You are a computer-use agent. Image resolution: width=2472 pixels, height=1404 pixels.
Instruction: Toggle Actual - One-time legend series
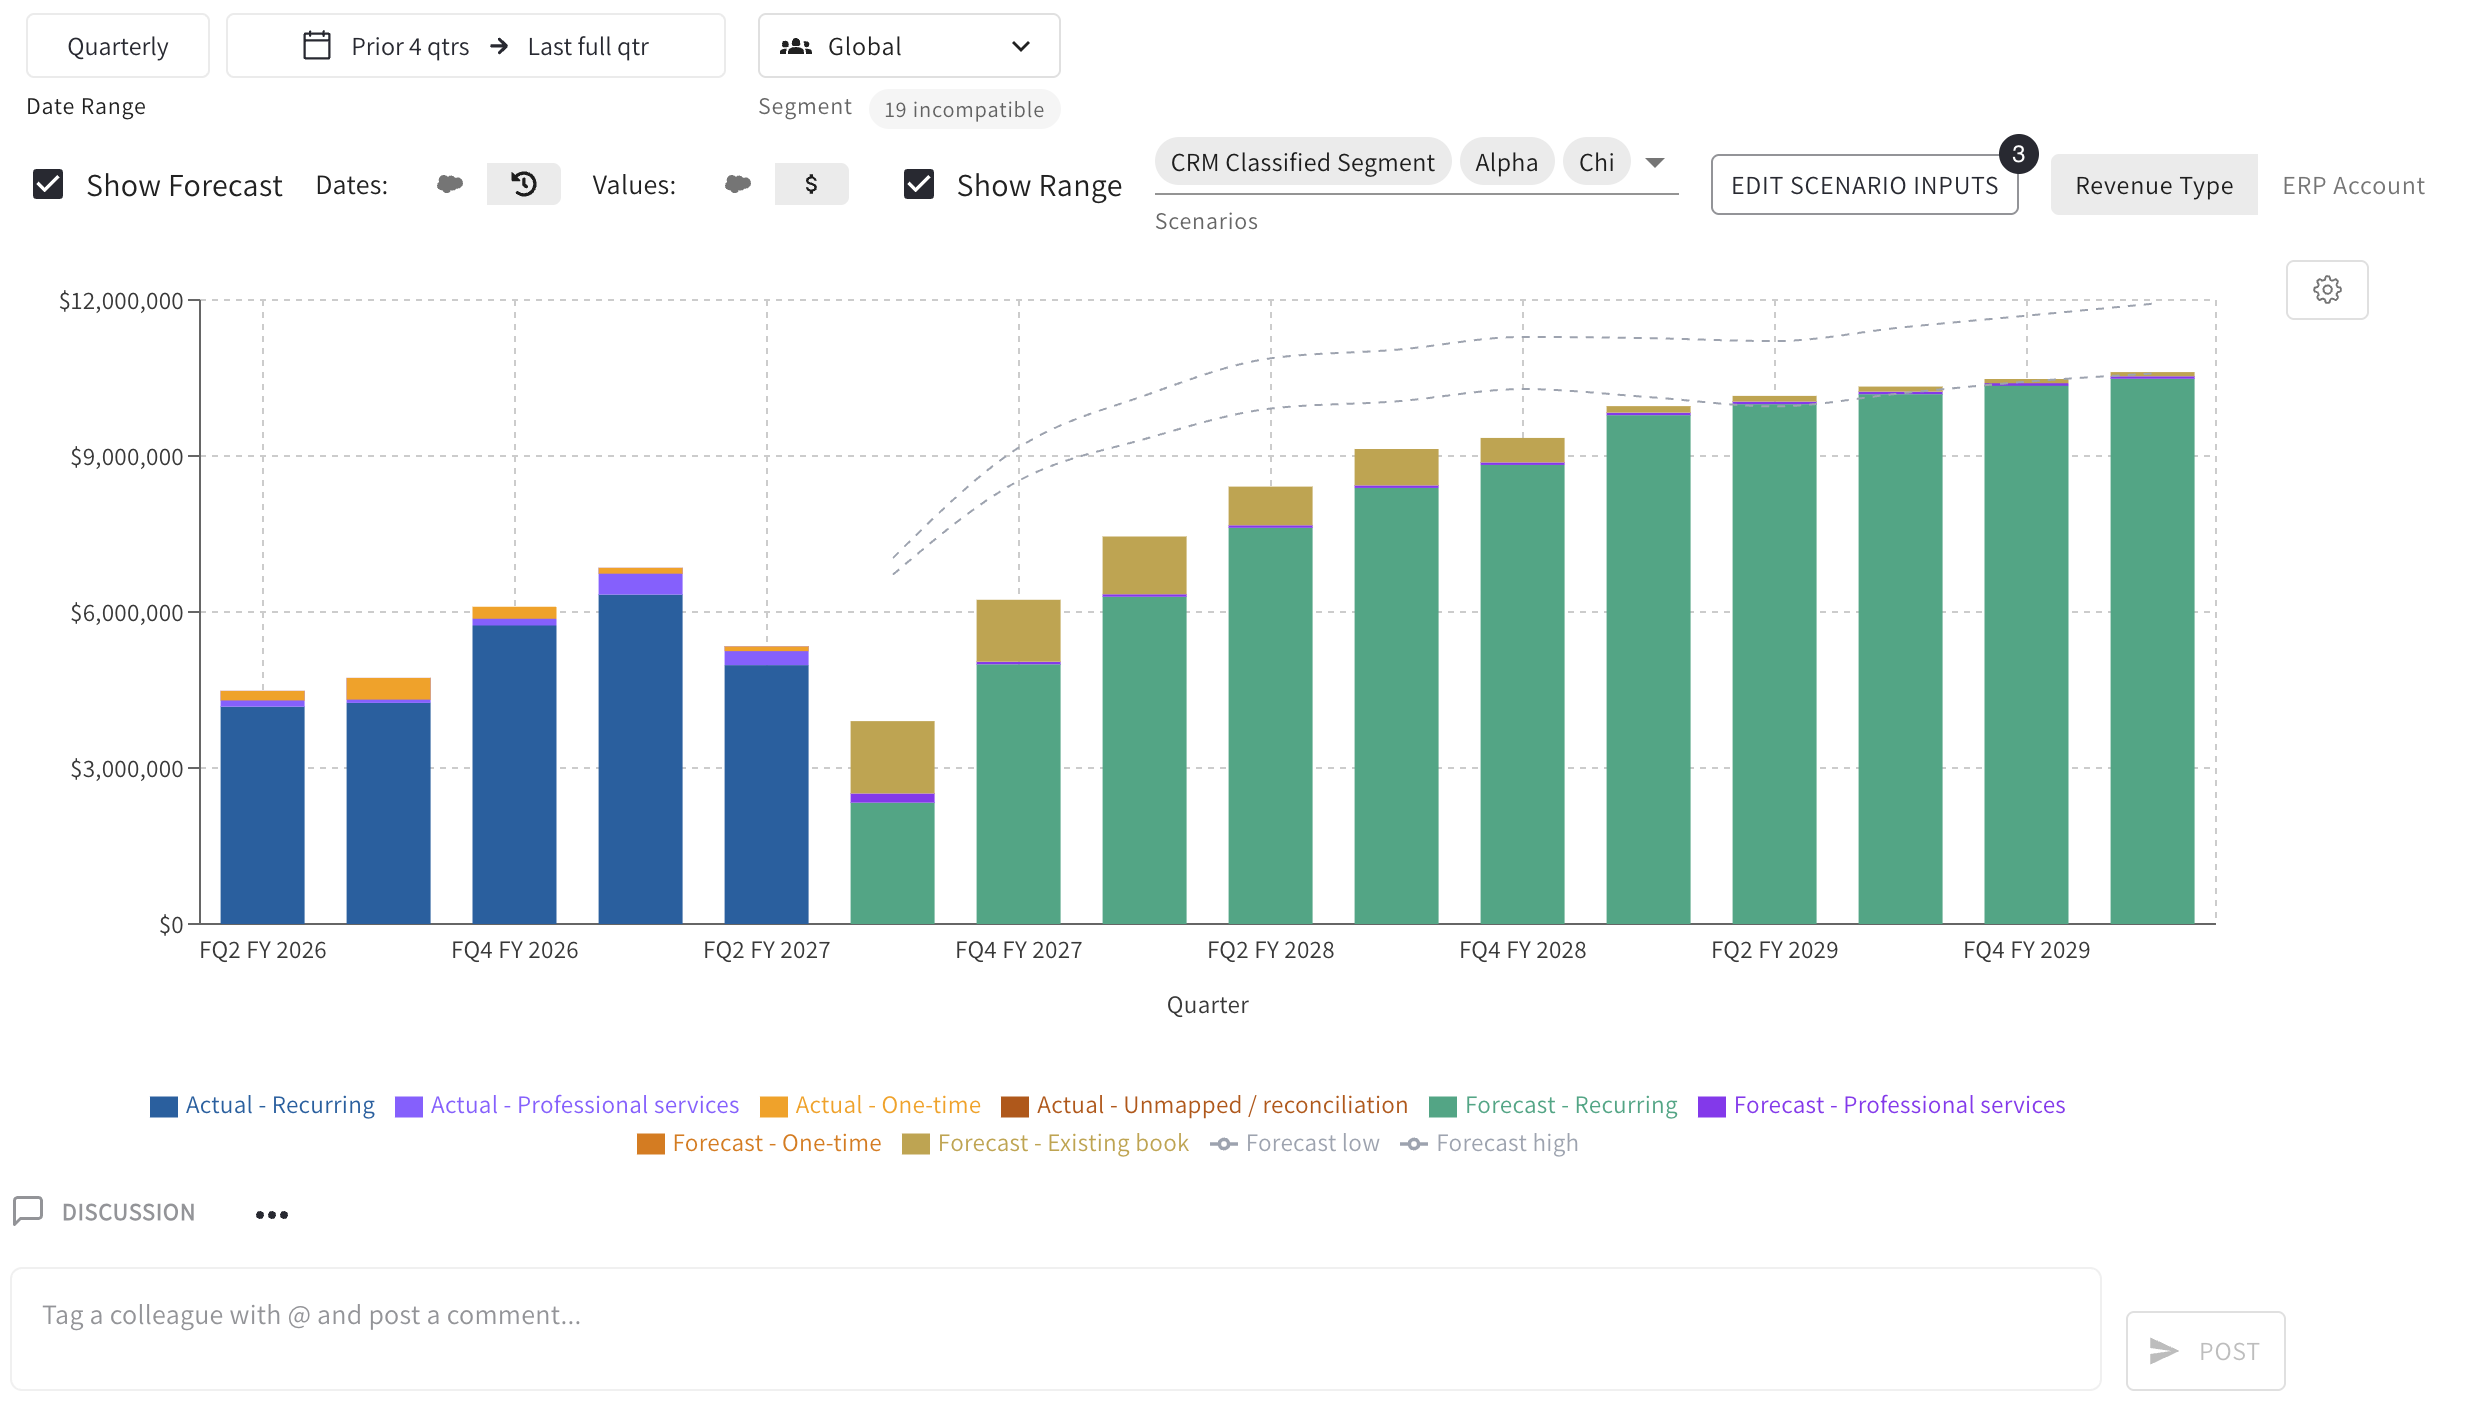coord(870,1105)
